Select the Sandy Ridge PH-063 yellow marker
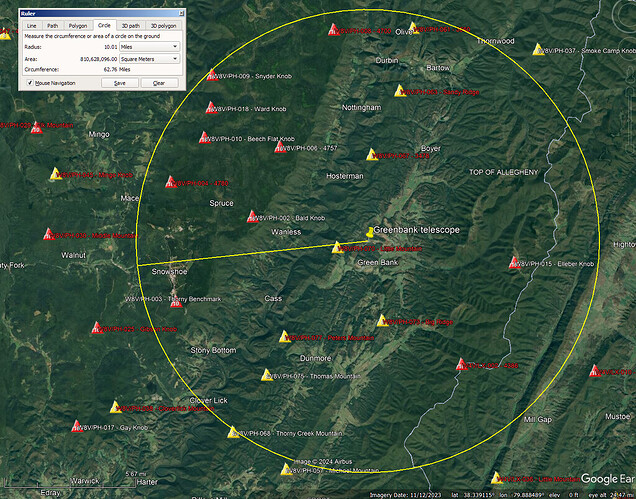 pyautogui.click(x=400, y=91)
